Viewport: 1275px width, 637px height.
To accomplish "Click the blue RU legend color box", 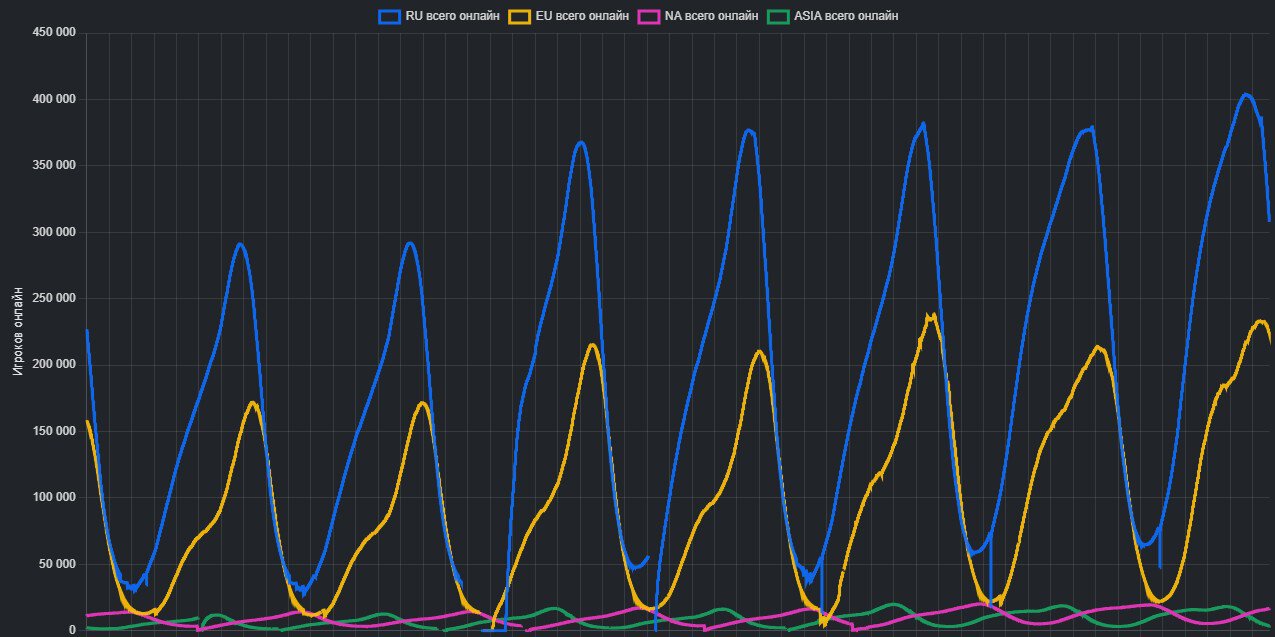I will coord(389,16).
